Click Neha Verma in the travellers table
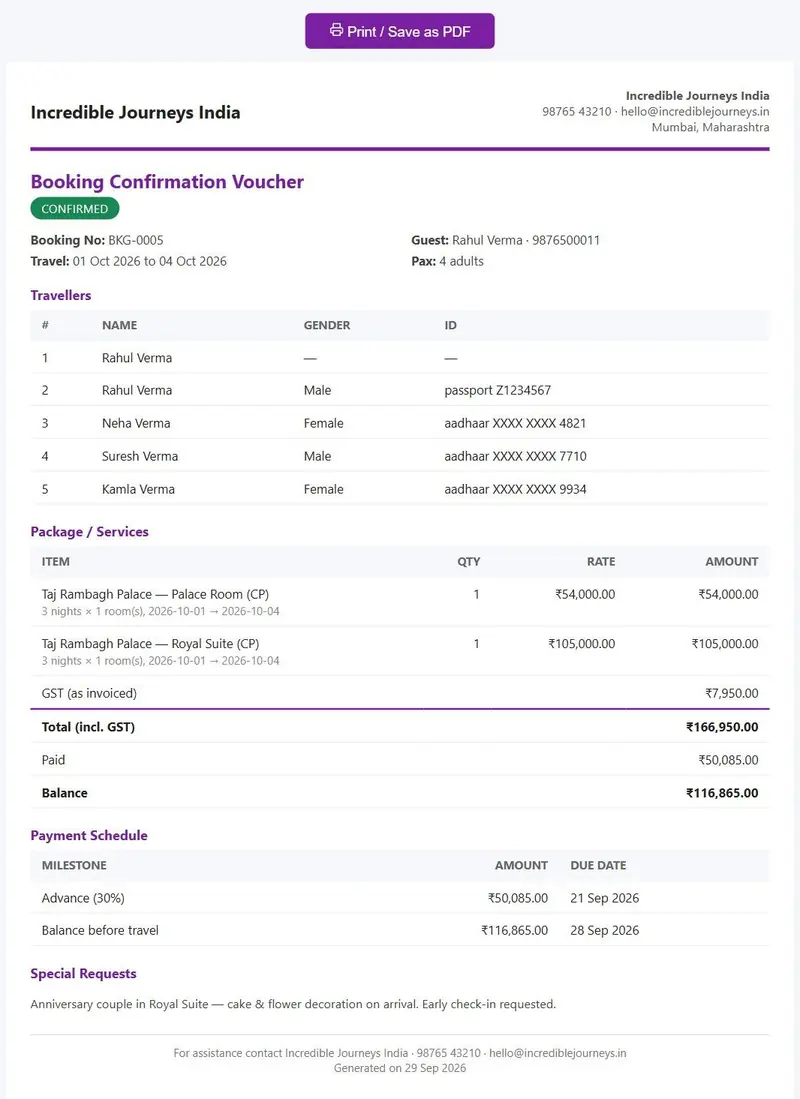 (136, 423)
